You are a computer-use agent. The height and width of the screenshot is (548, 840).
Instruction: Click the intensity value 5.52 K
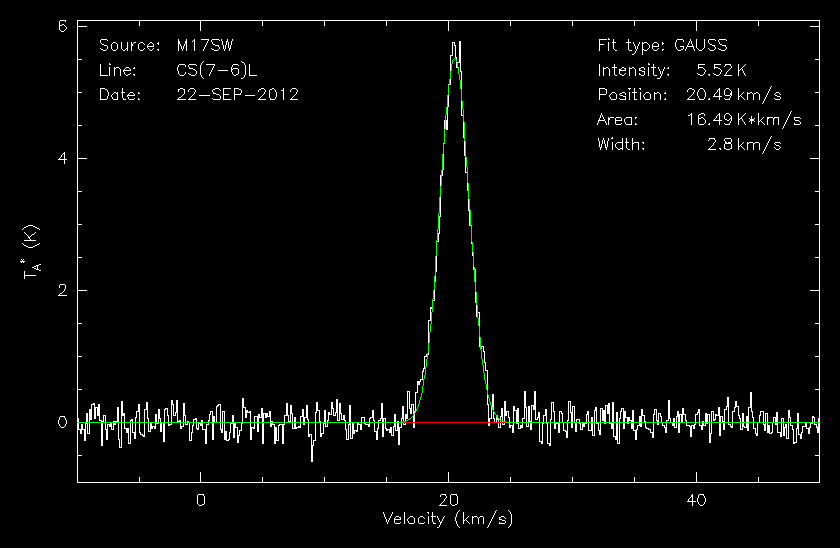click(x=721, y=70)
